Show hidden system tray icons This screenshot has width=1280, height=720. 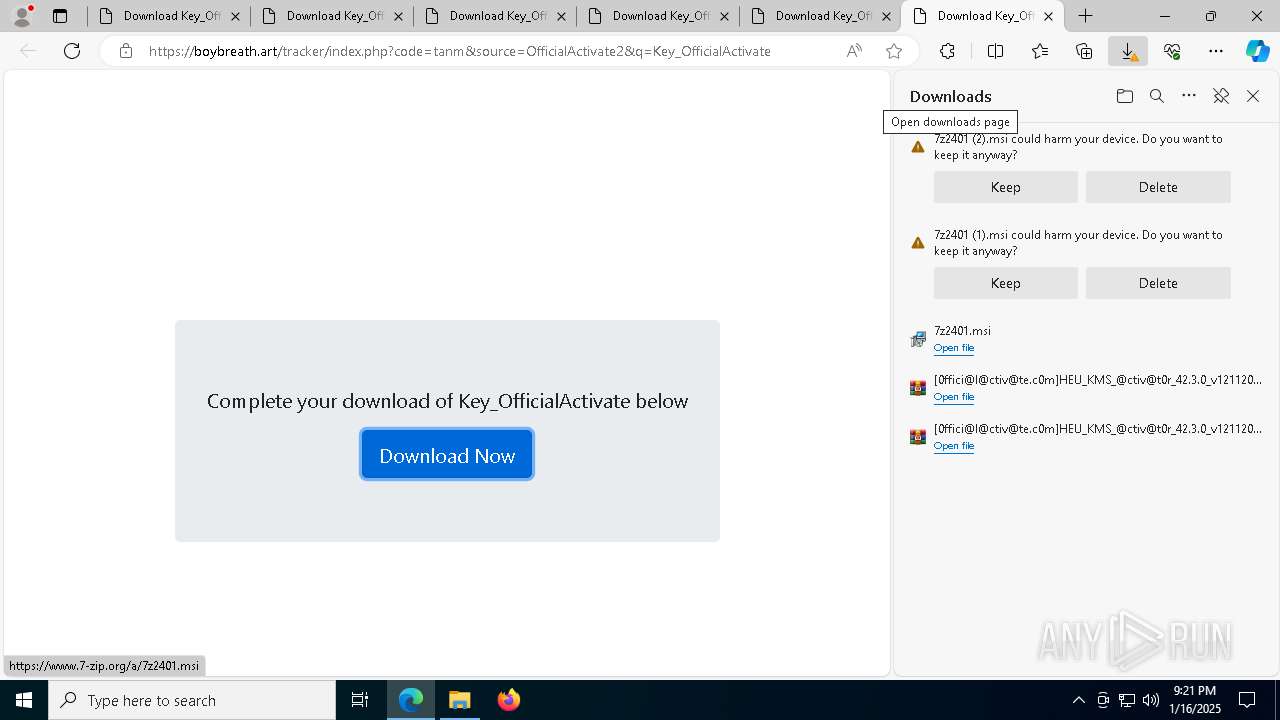[1078, 700]
